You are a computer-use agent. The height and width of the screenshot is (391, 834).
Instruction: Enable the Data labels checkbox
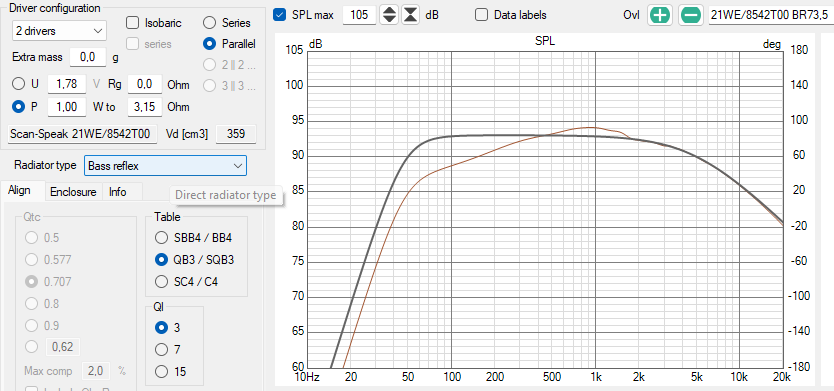(x=481, y=15)
